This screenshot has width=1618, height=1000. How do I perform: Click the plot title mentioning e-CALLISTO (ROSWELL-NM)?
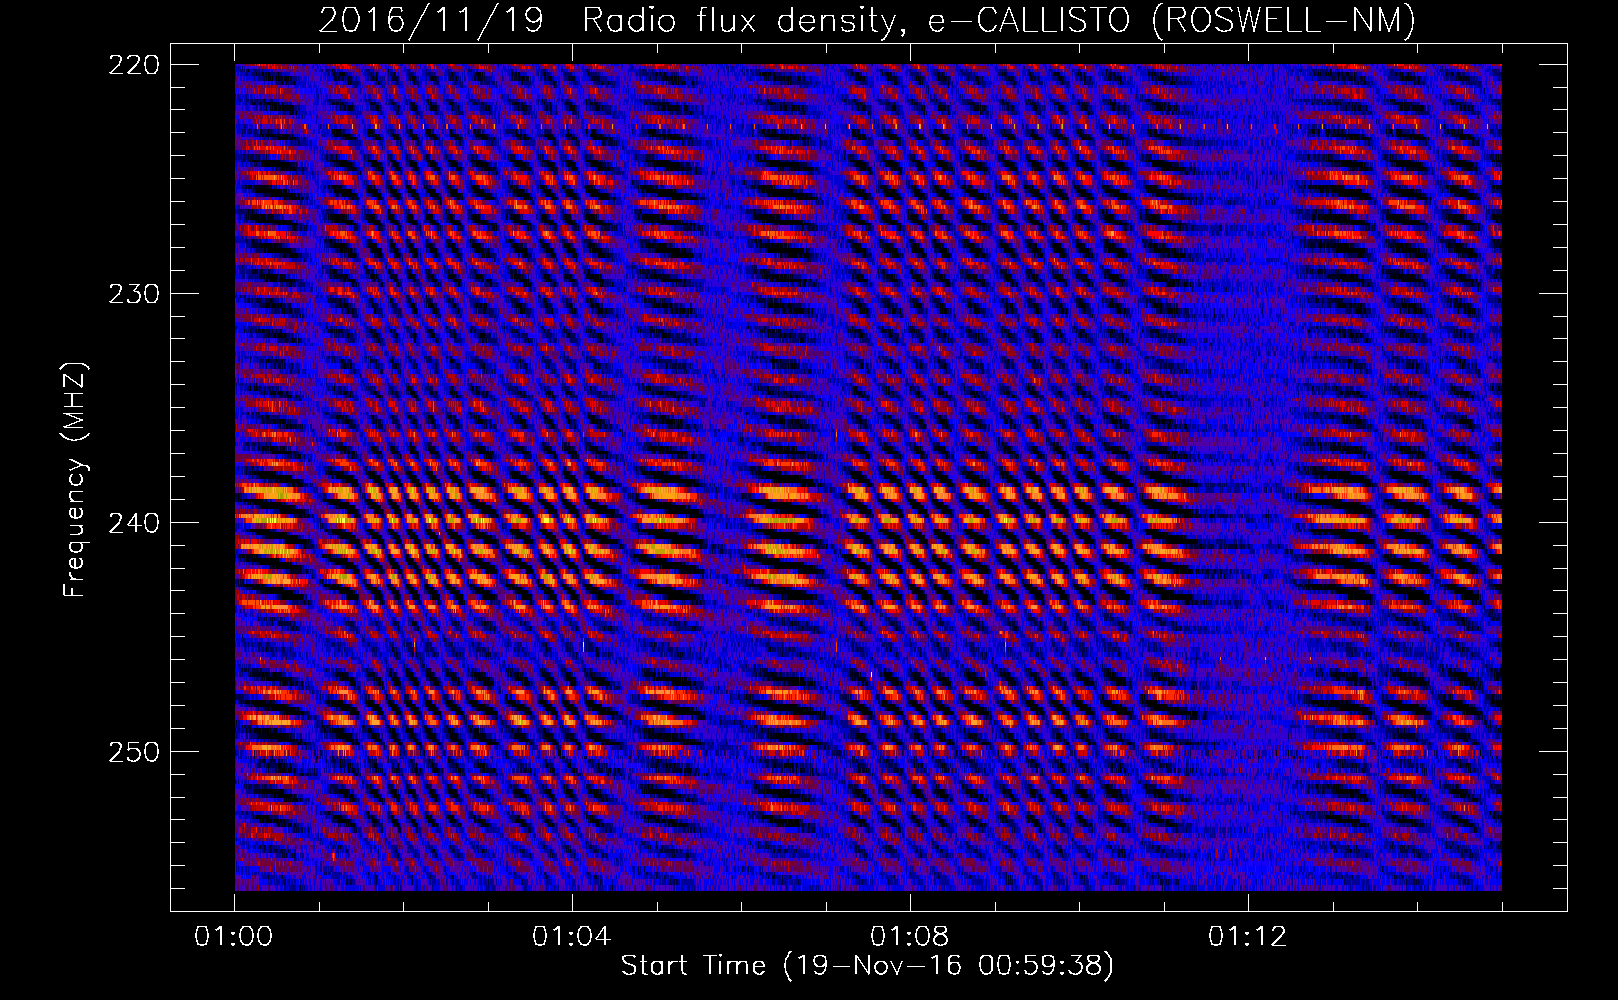867,21
